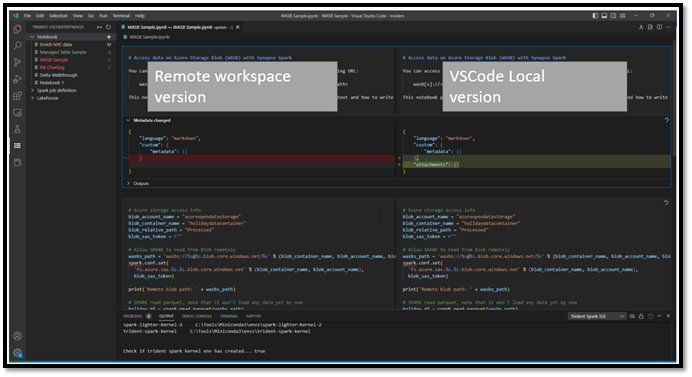Open the Accounts icon in activity bar
The image size is (692, 377).
click(x=18, y=336)
